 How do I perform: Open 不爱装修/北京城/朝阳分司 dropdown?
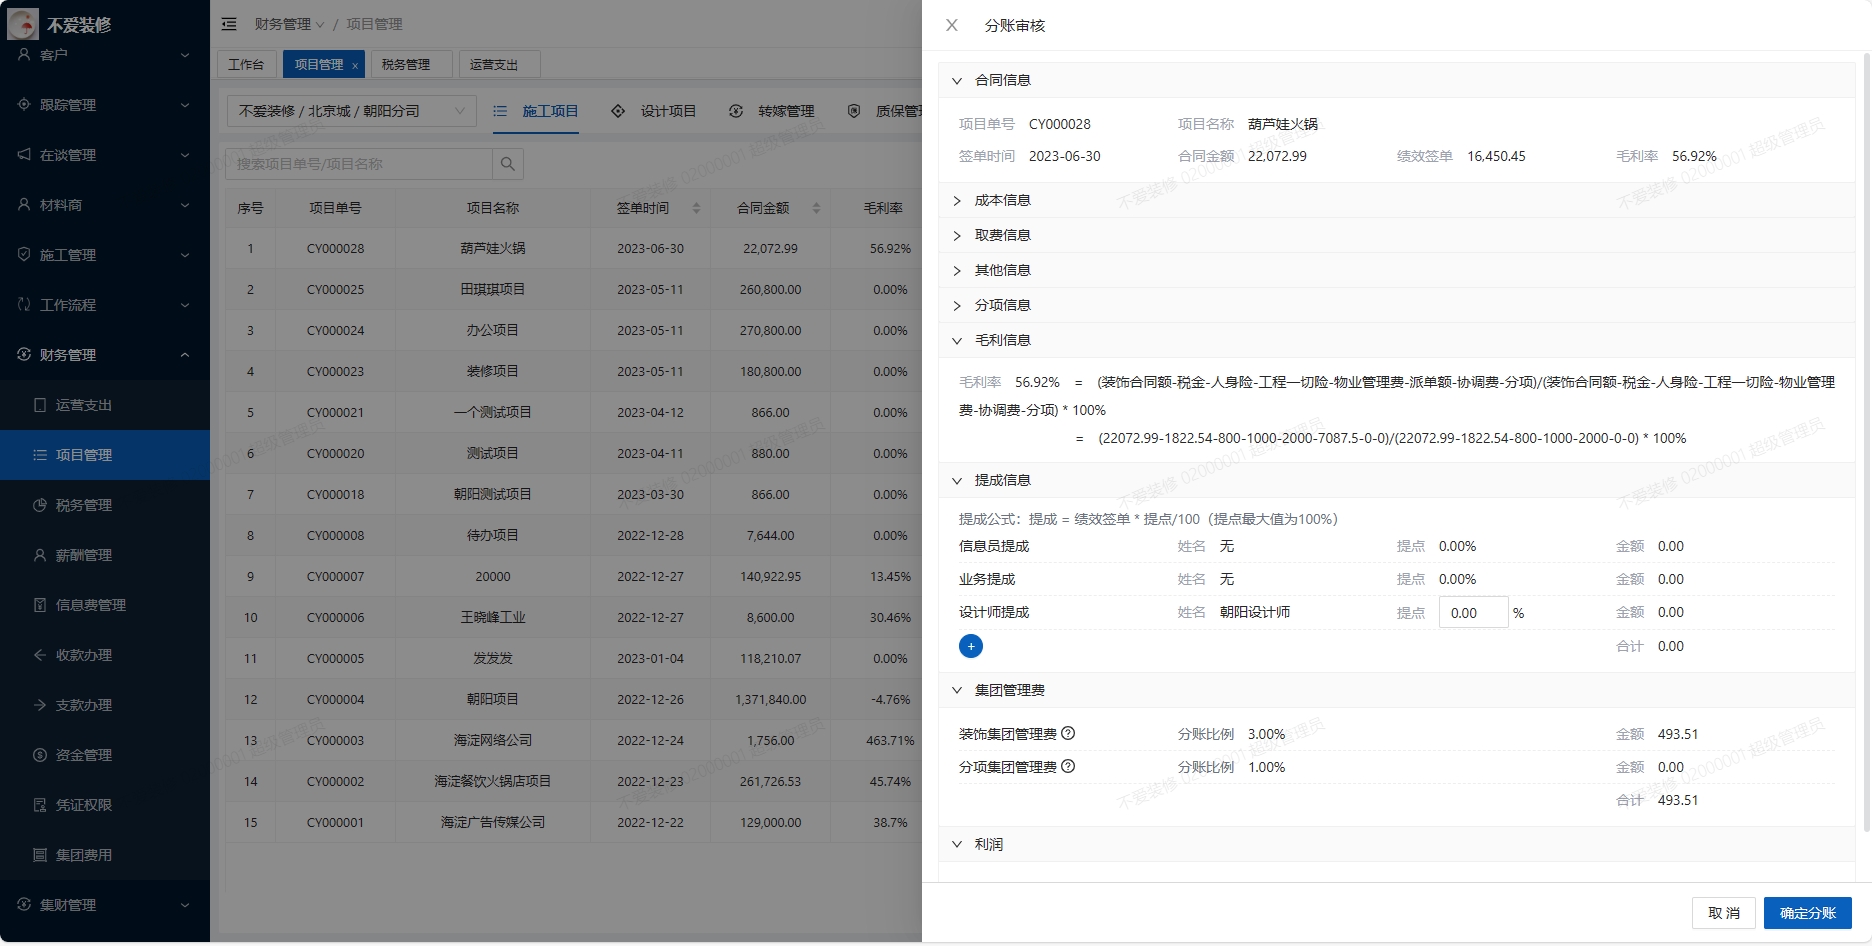coord(351,111)
